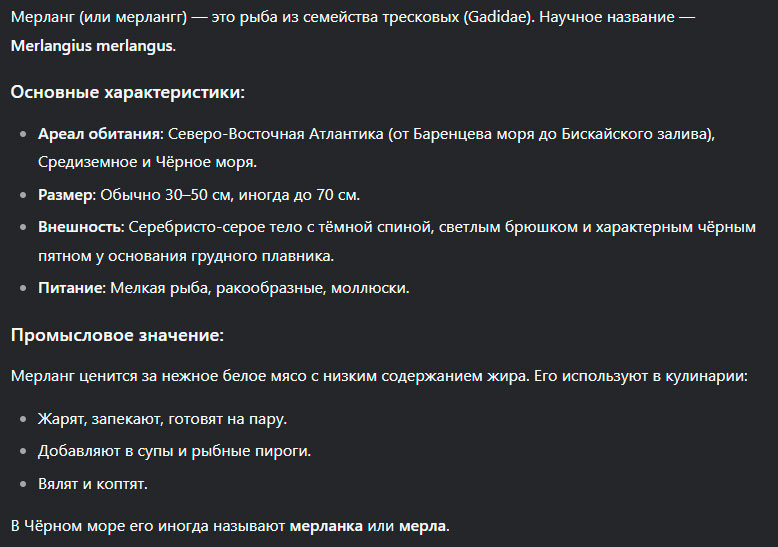Screen dimensions: 778x547
Task: Click the bullet "Добавляют в супы и рыбные пироги."
Action: (174, 451)
